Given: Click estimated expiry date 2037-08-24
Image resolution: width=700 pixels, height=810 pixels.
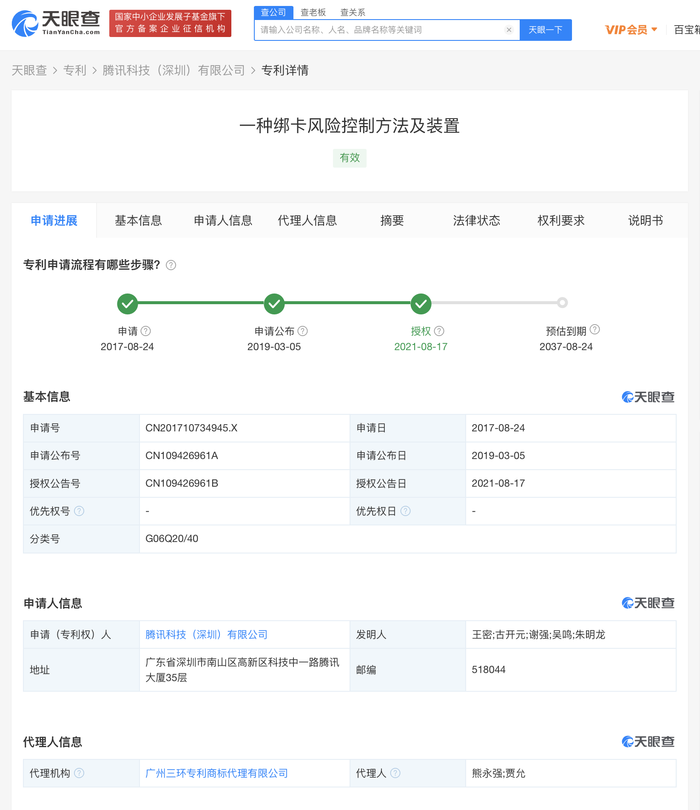Looking at the screenshot, I should pos(566,347).
